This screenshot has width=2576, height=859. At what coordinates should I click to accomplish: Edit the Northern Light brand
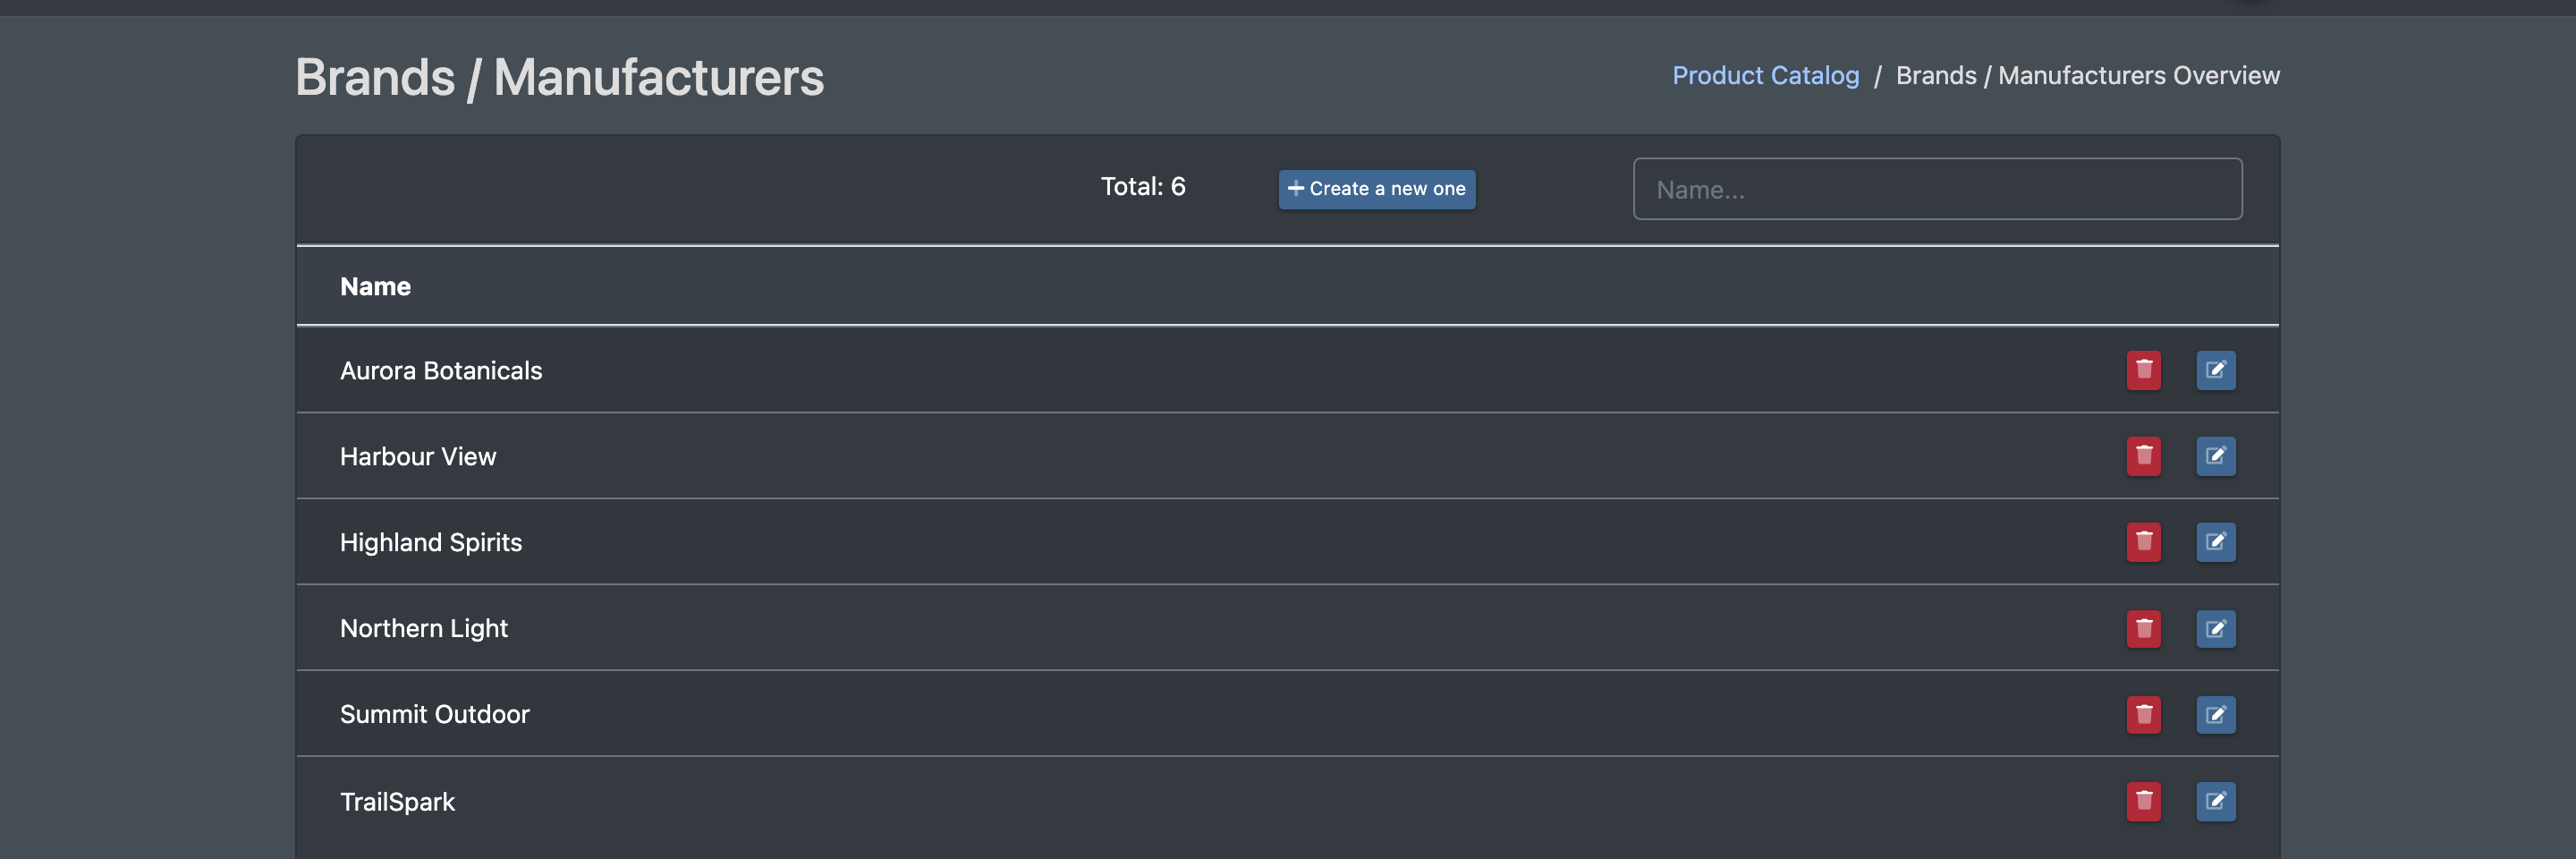tap(2215, 629)
